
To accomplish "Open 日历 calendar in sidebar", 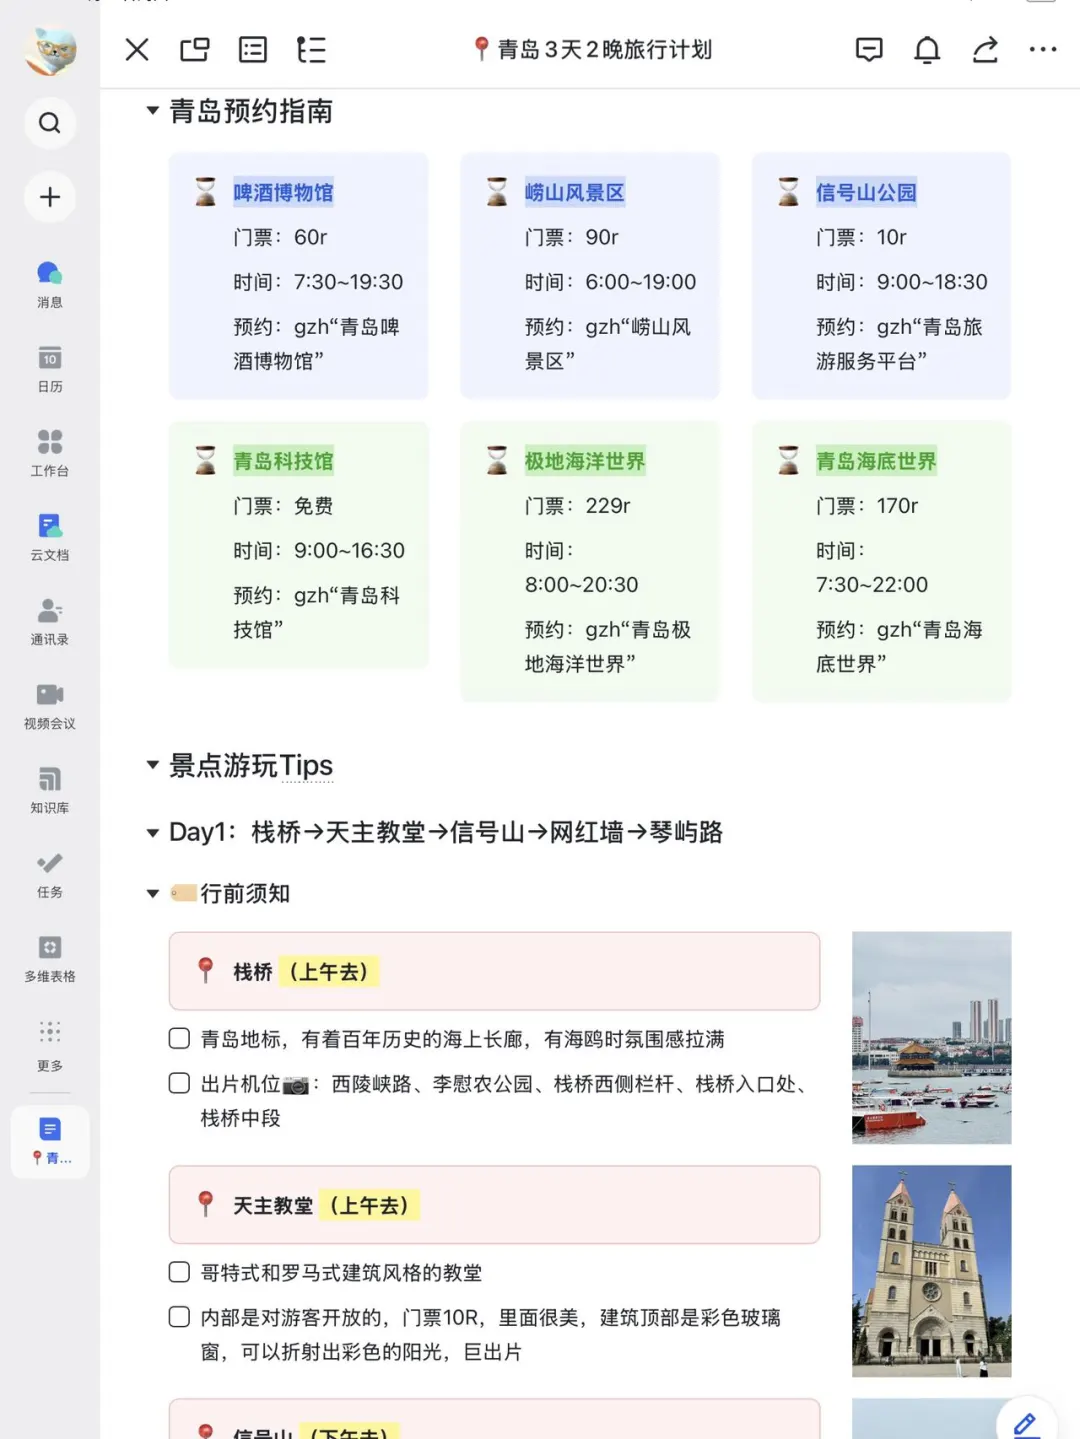I will tap(50, 369).
